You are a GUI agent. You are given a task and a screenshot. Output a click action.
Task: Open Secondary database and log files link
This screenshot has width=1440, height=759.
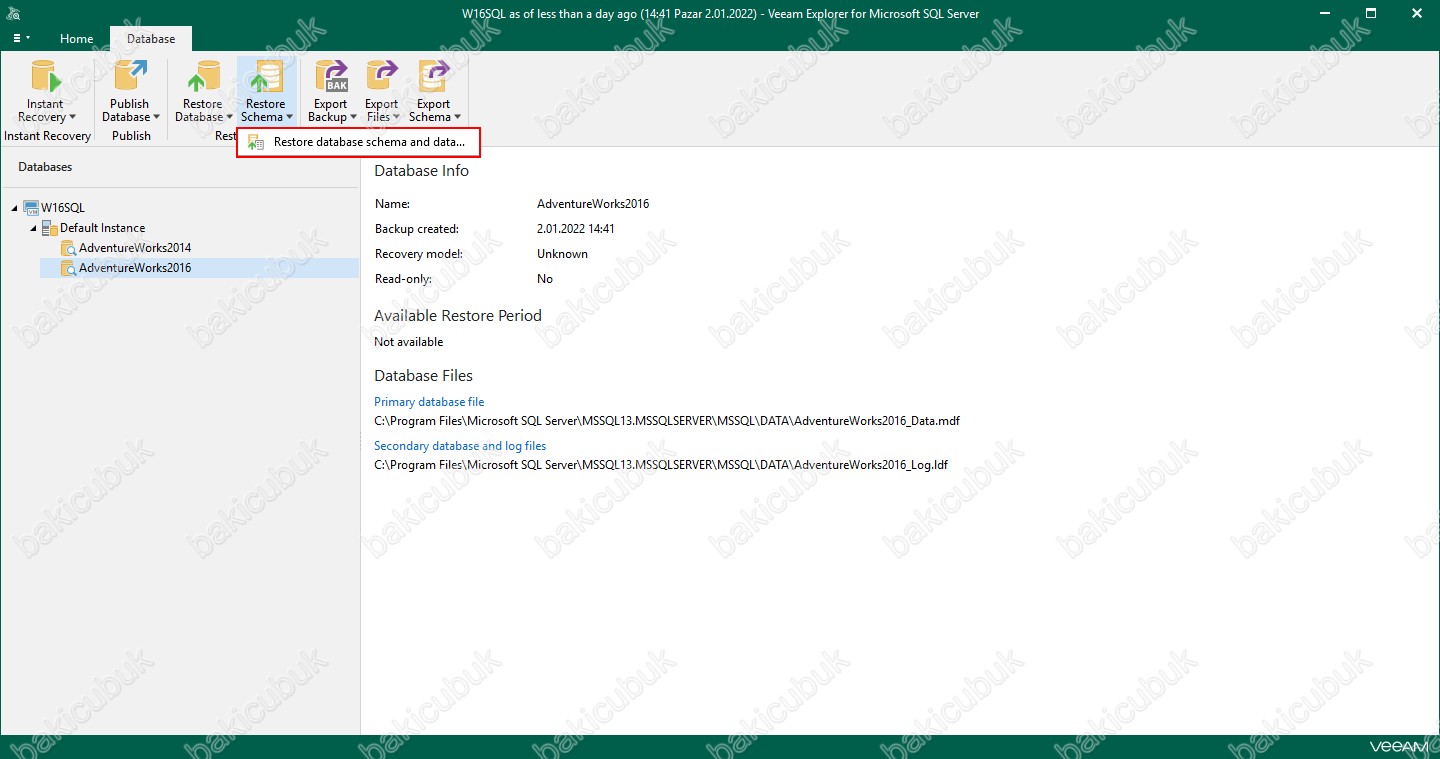(x=460, y=446)
